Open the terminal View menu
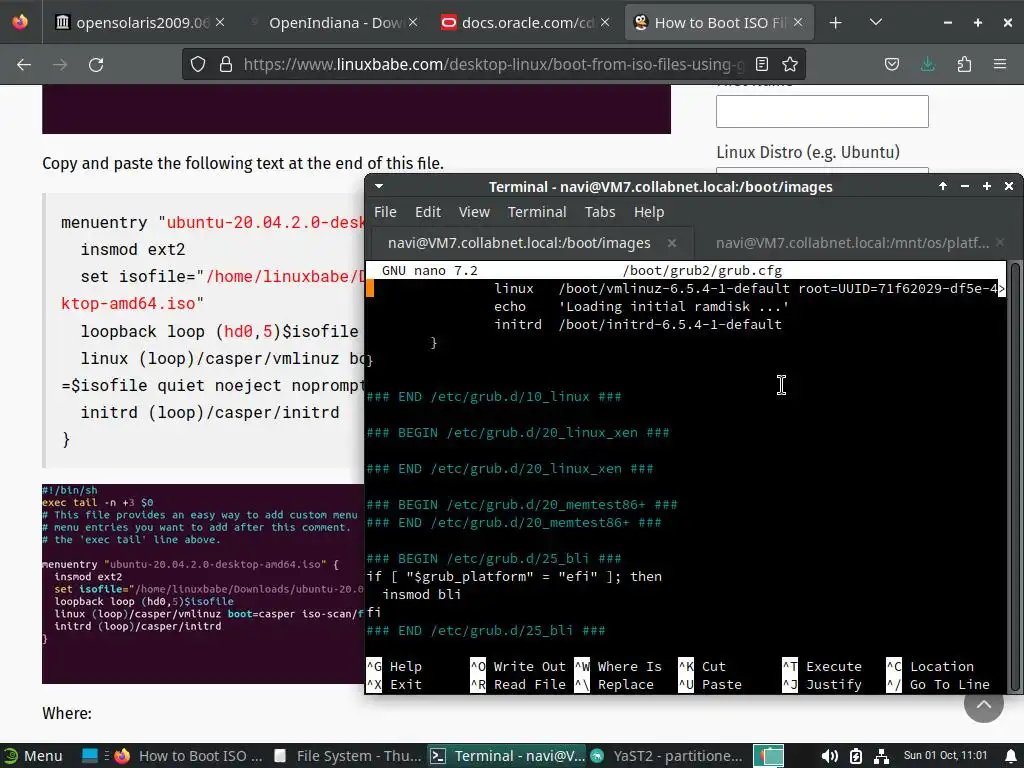This screenshot has height=768, width=1024. pyautogui.click(x=474, y=212)
